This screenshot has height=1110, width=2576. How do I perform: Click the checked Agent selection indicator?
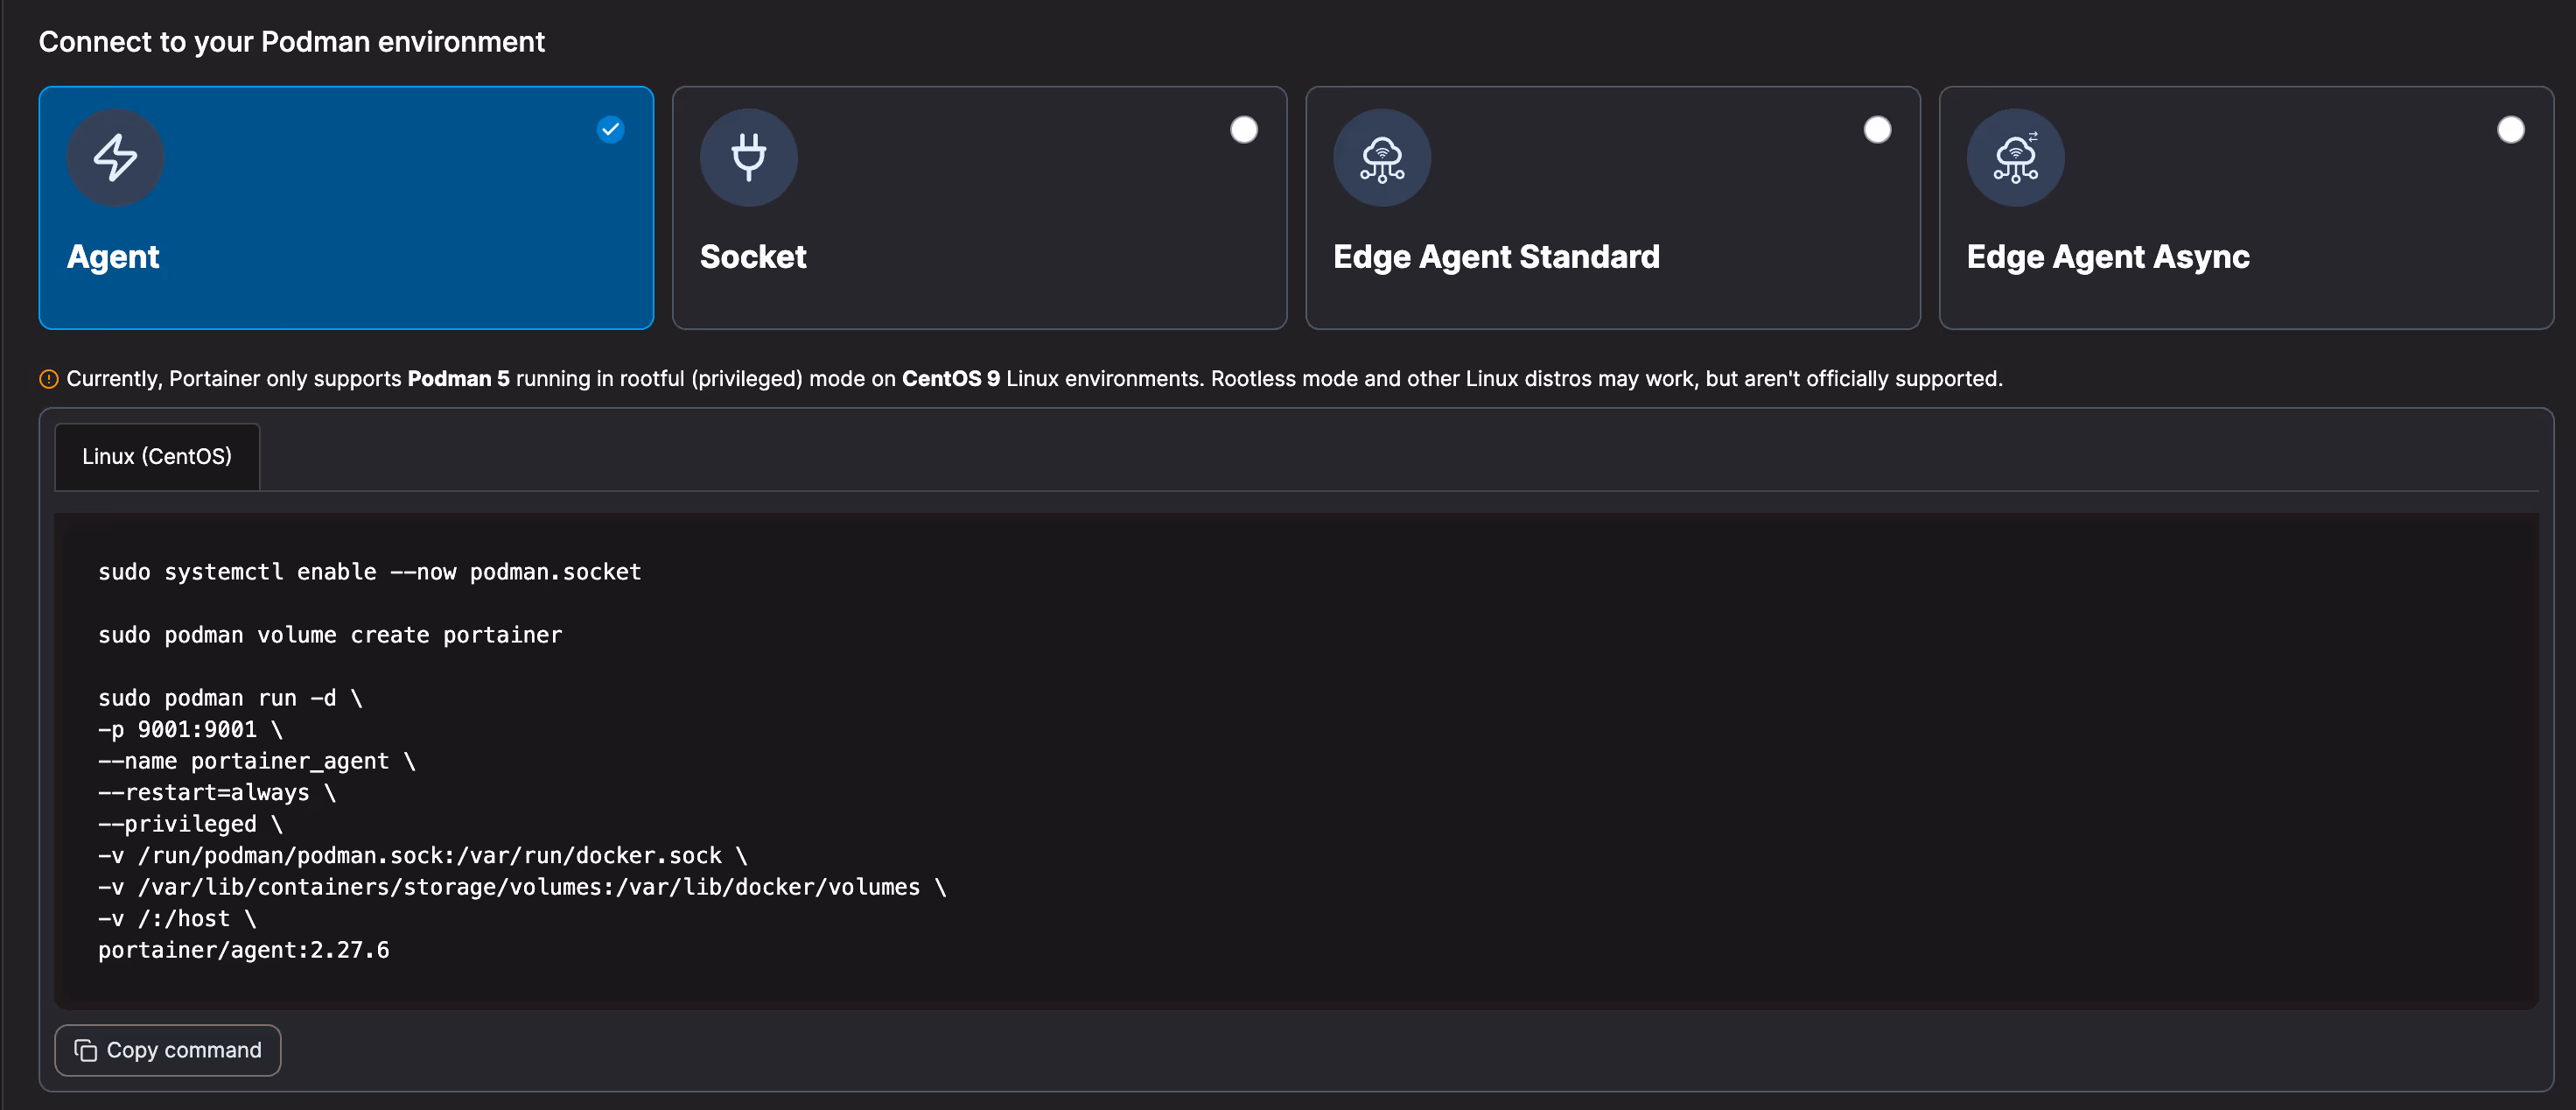(611, 130)
